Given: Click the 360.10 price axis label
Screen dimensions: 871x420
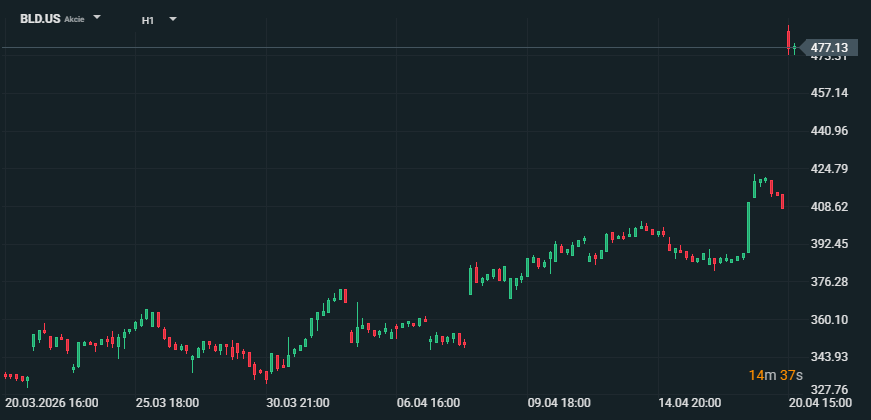Looking at the screenshot, I should pyautogui.click(x=829, y=319).
